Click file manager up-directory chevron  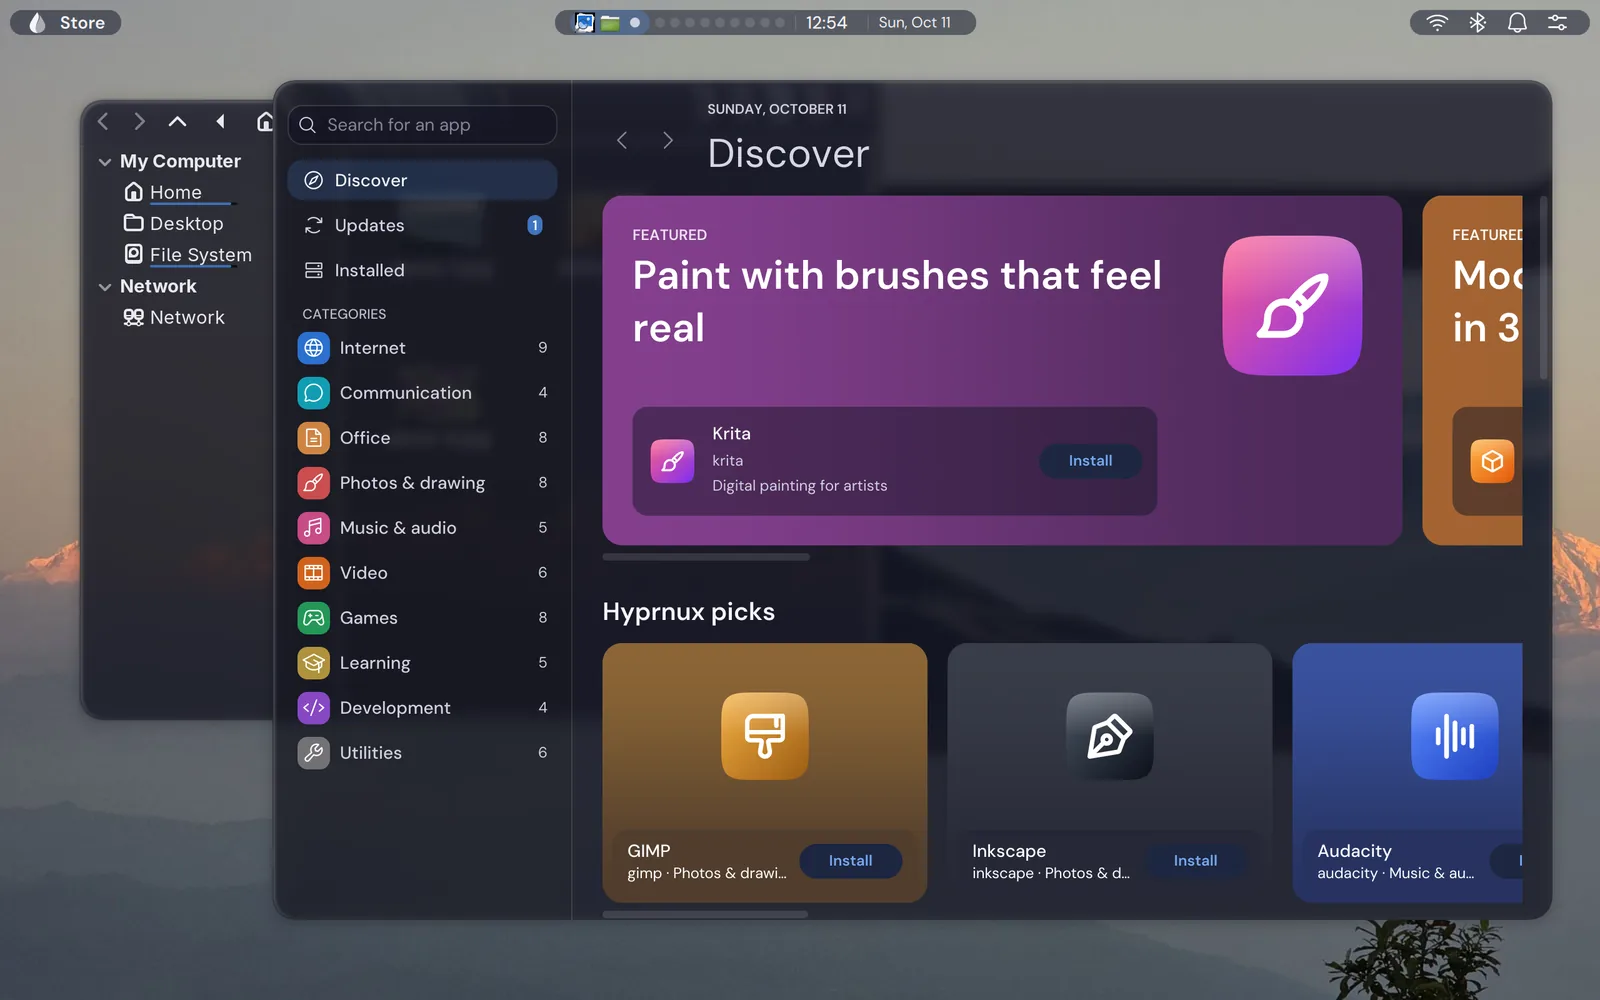click(177, 122)
